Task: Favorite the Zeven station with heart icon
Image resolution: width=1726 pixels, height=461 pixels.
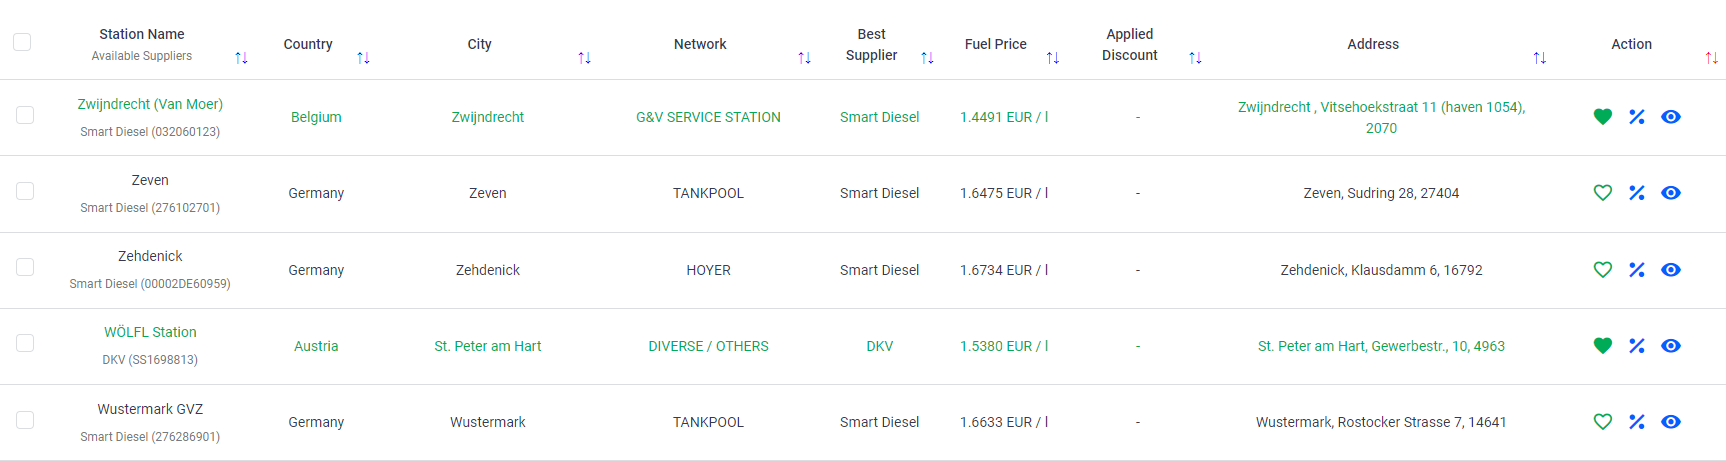Action: (1602, 193)
